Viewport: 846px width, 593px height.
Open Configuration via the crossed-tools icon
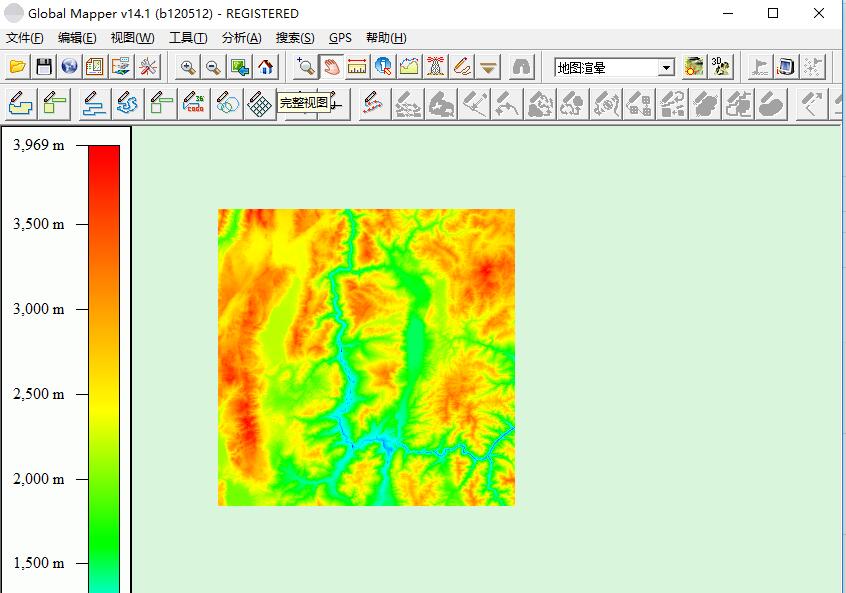click(x=147, y=67)
